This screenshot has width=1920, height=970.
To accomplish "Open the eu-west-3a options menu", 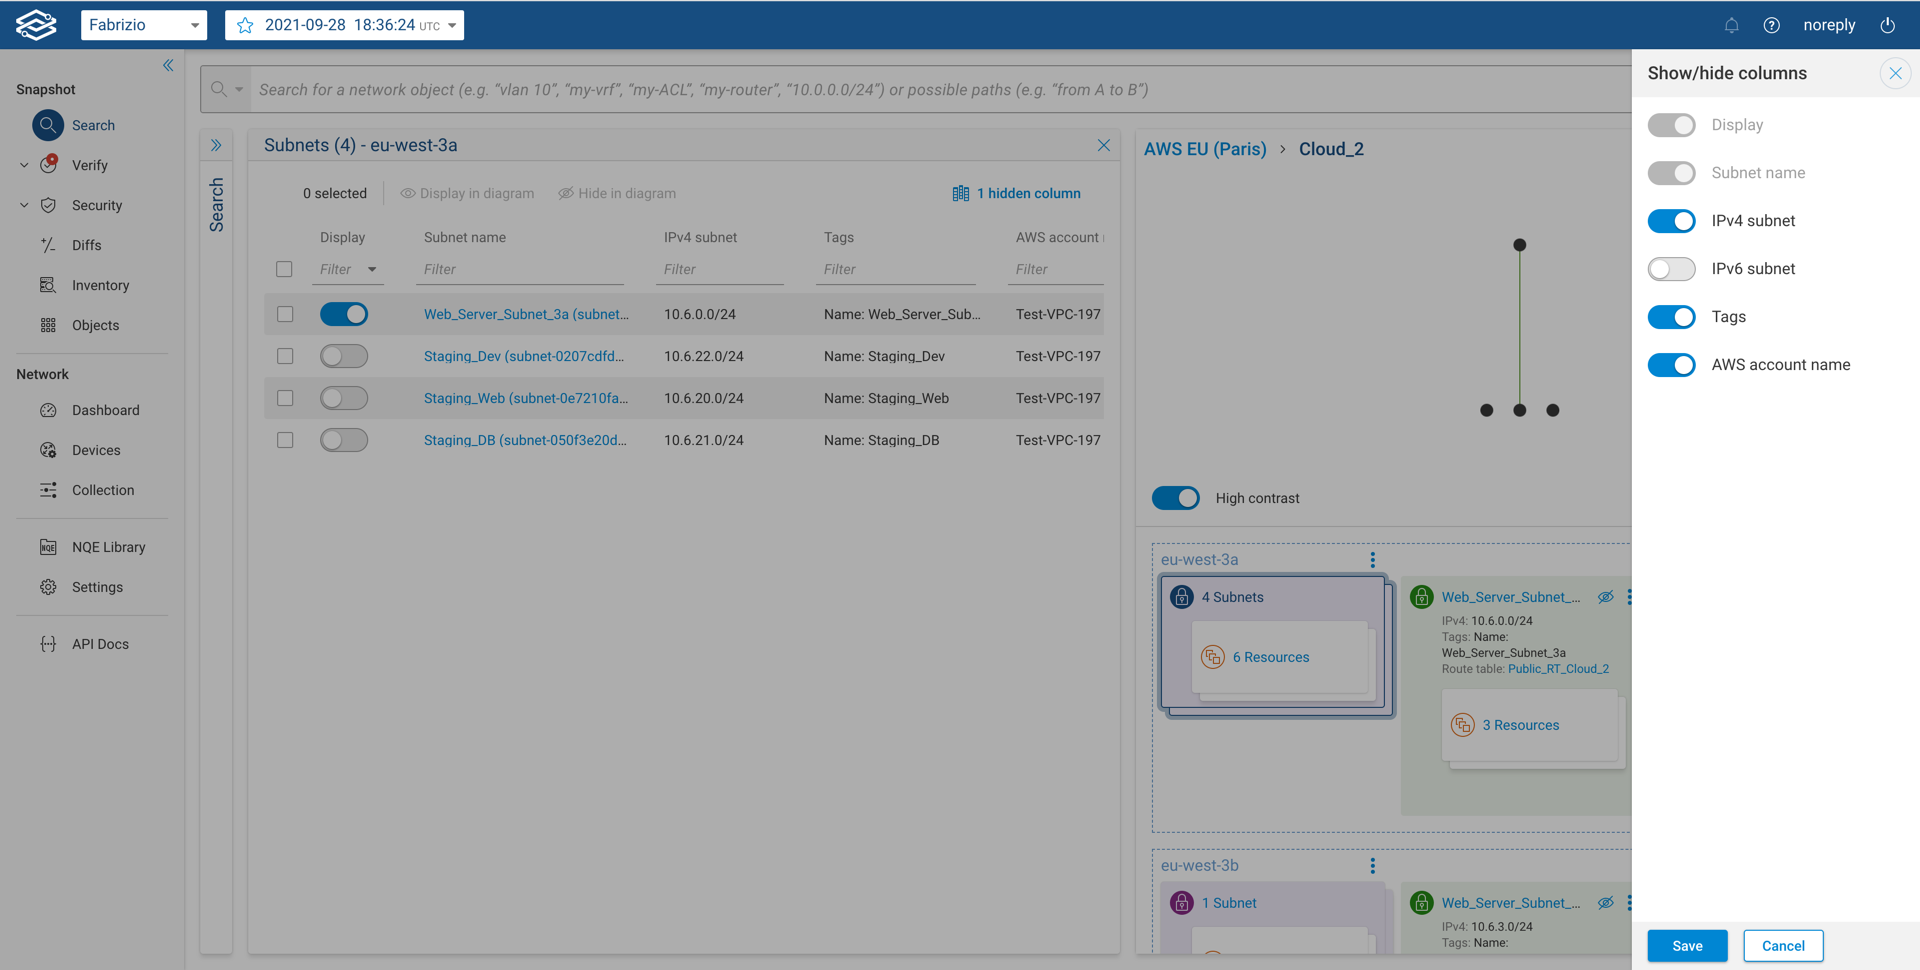I will pyautogui.click(x=1372, y=560).
